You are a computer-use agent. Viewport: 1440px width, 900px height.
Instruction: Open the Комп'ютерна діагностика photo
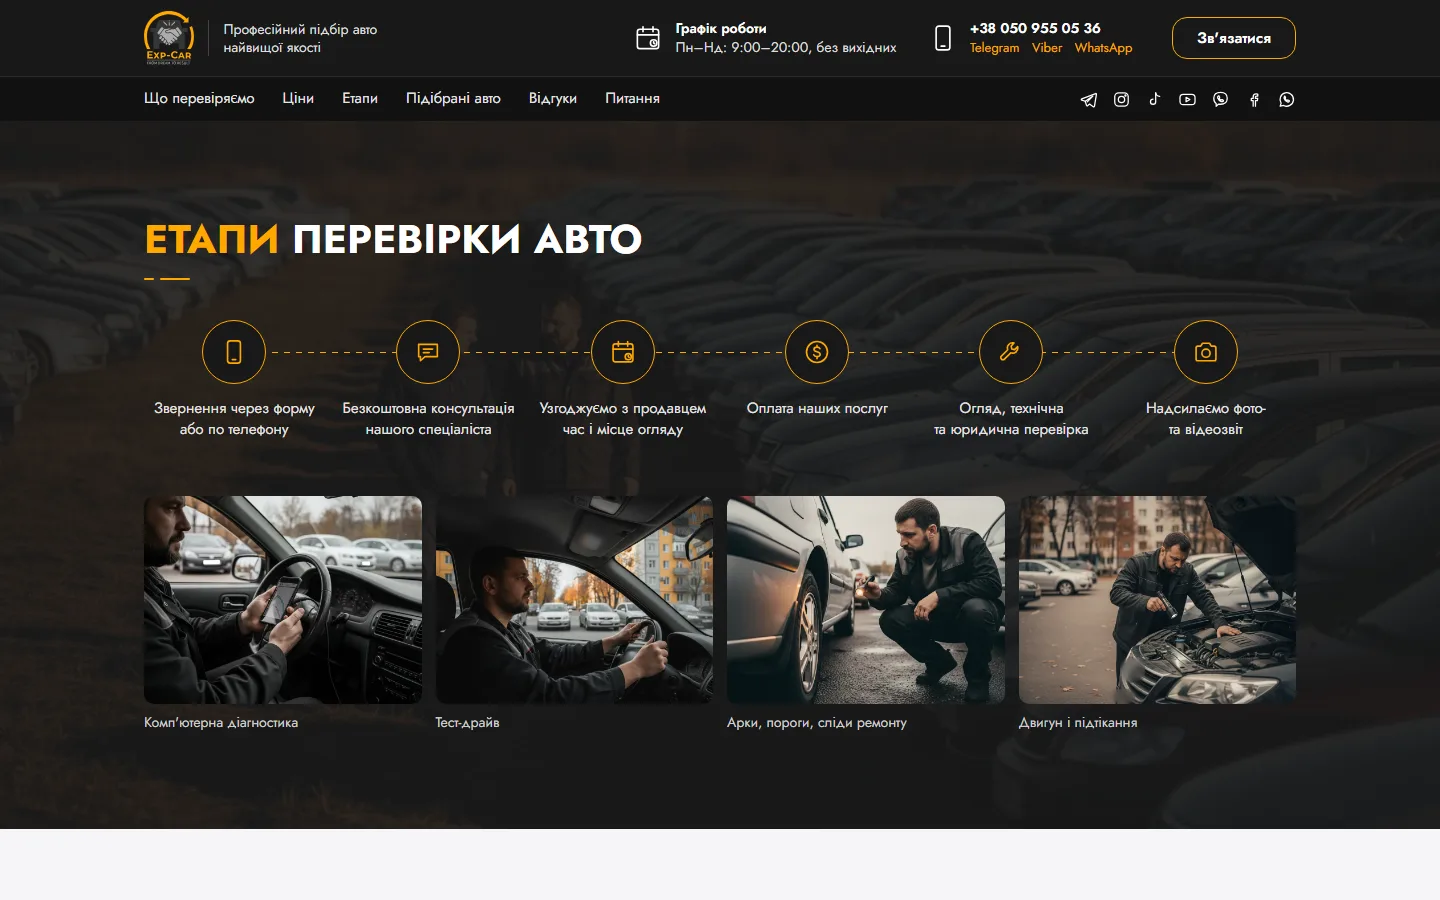pos(283,600)
